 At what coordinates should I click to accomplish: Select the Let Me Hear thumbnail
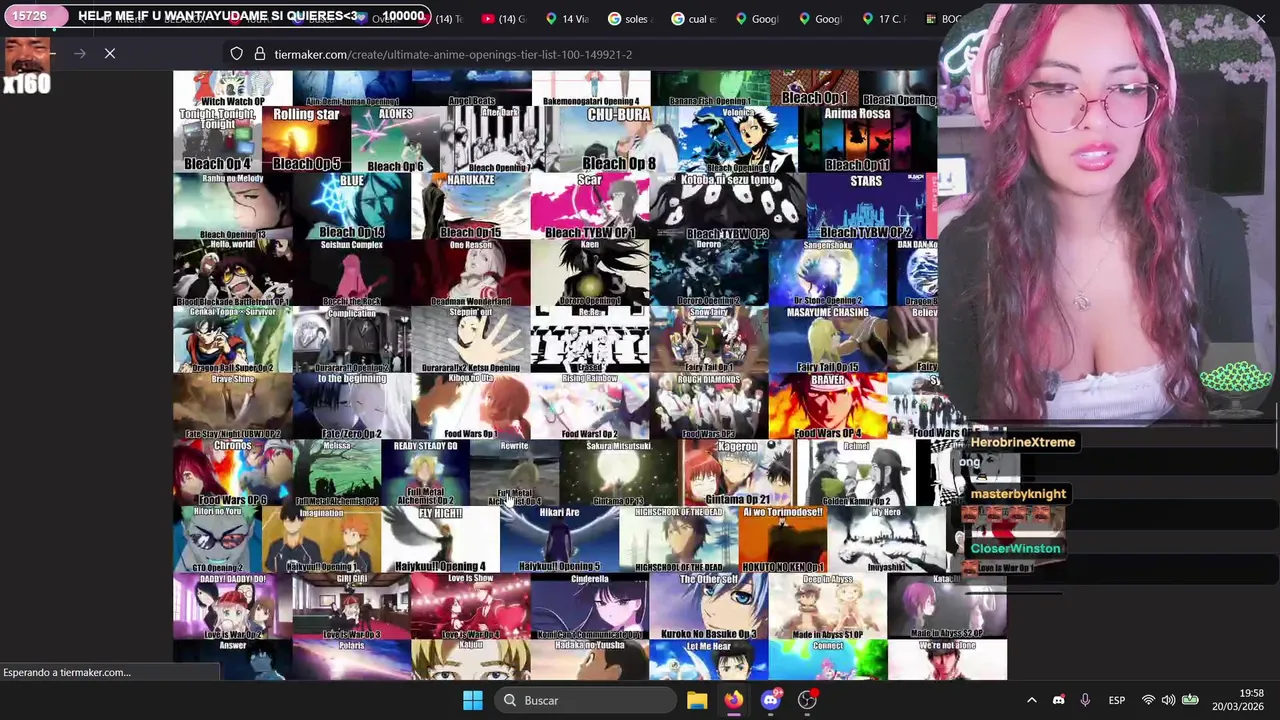[709, 660]
